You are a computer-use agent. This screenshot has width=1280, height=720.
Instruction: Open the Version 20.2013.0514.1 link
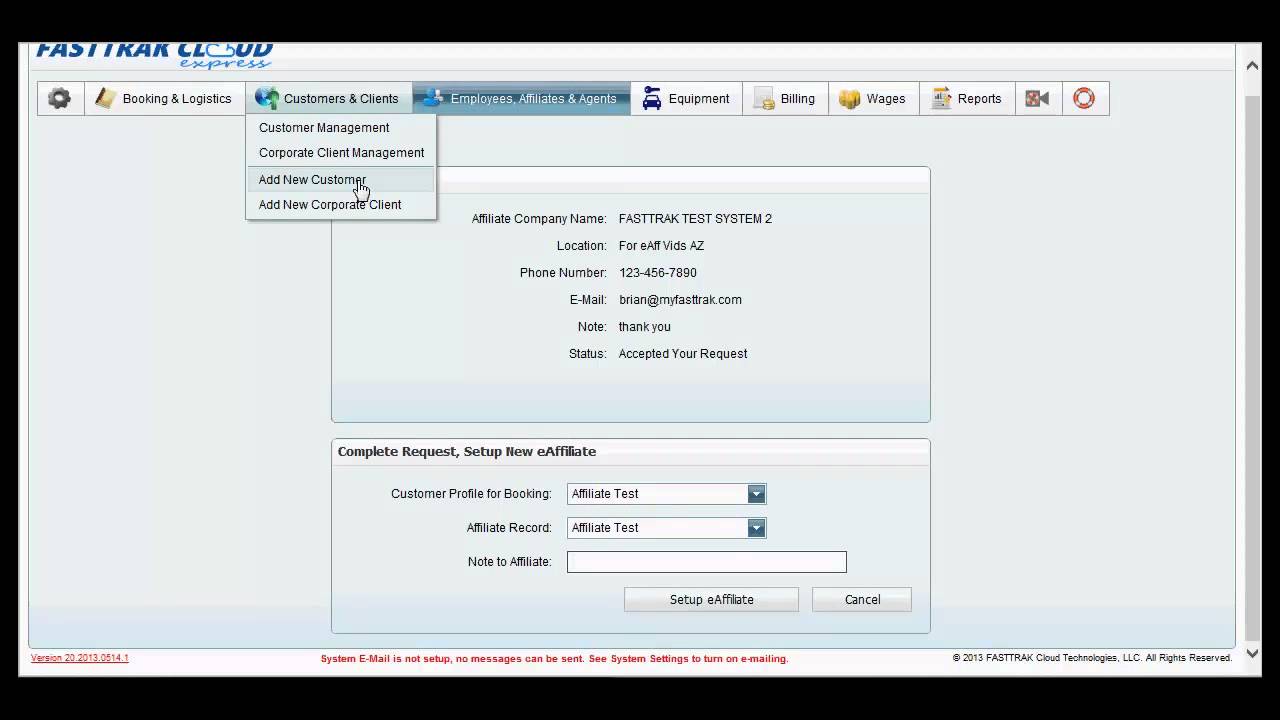coord(80,658)
